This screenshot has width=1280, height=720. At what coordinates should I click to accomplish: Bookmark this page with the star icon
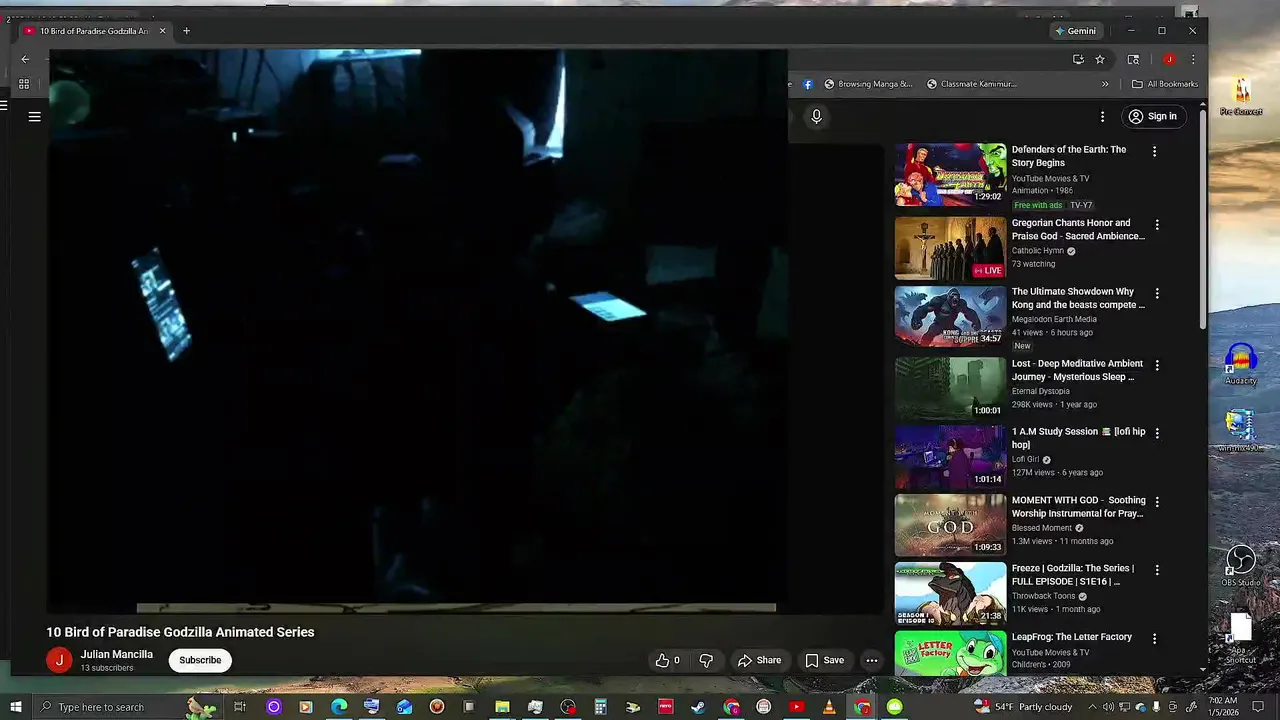tap(1100, 59)
